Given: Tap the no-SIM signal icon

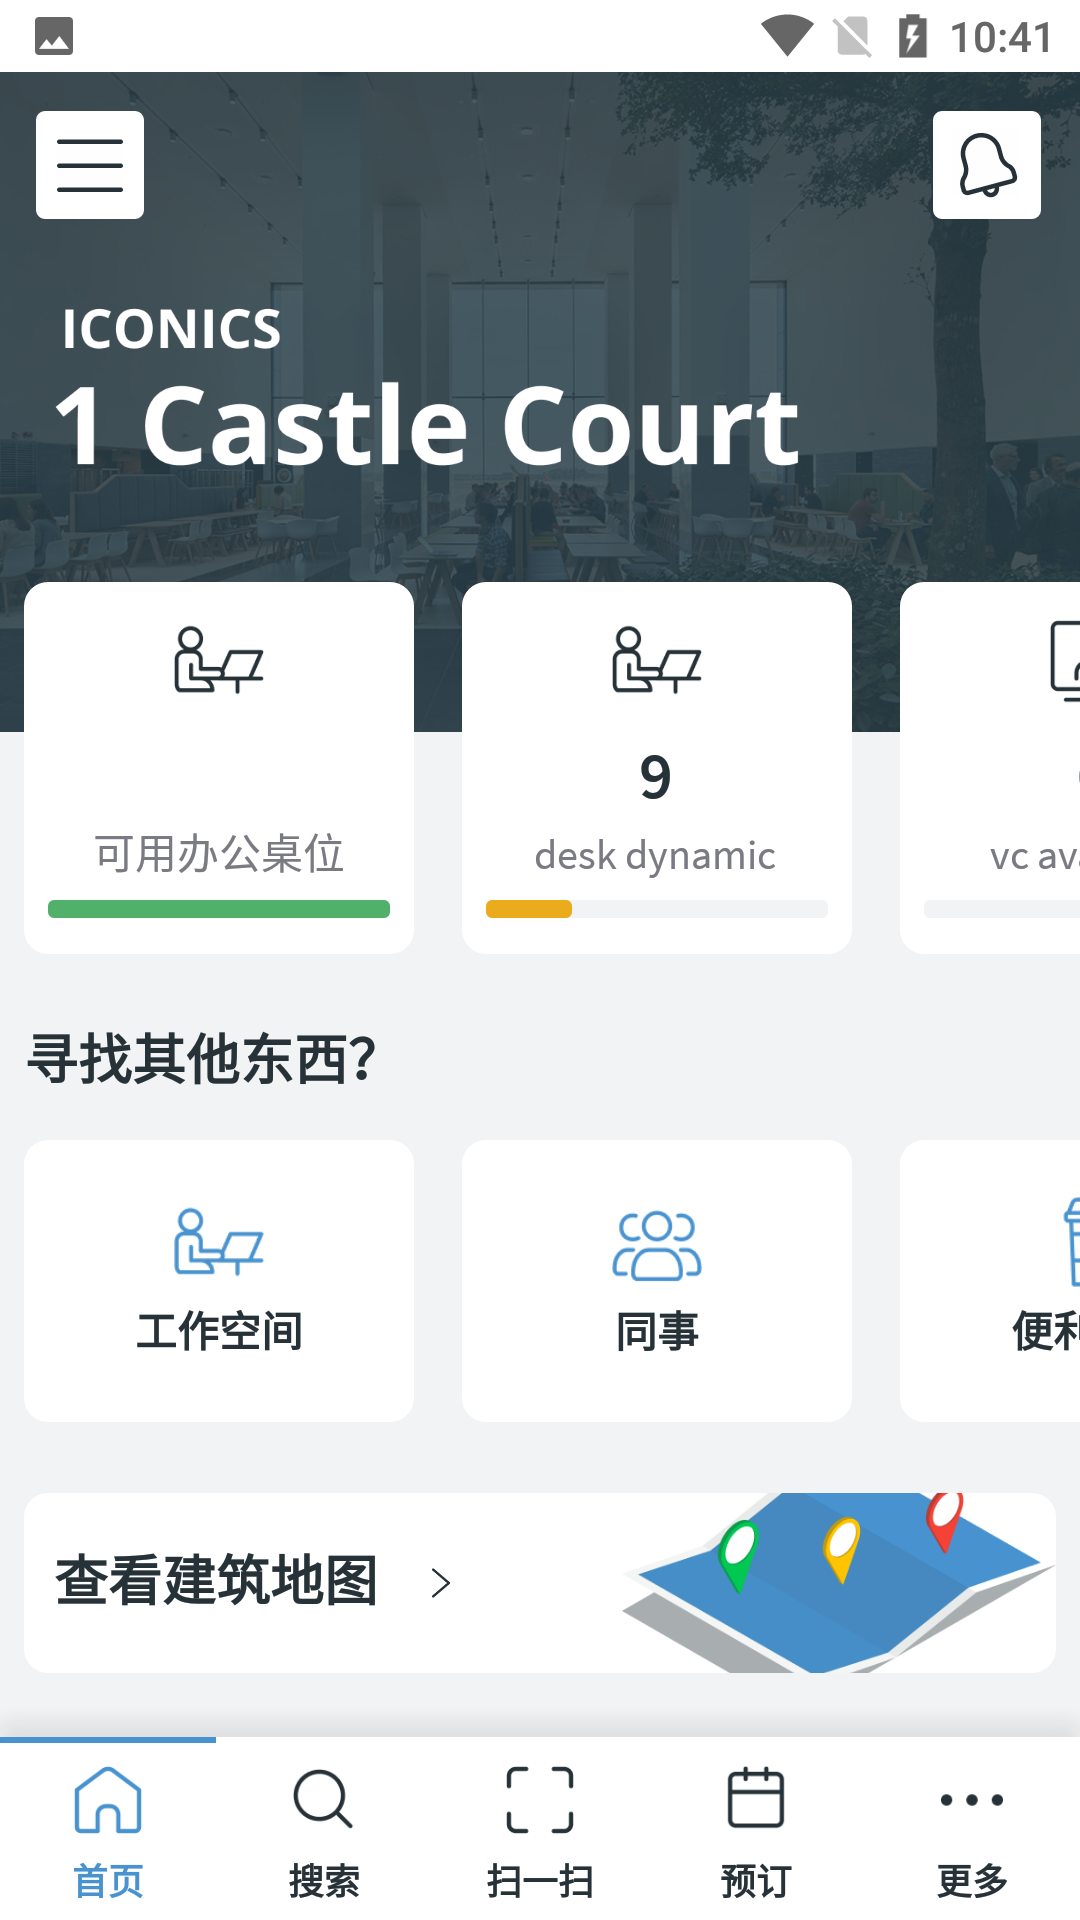Looking at the screenshot, I should coord(853,37).
